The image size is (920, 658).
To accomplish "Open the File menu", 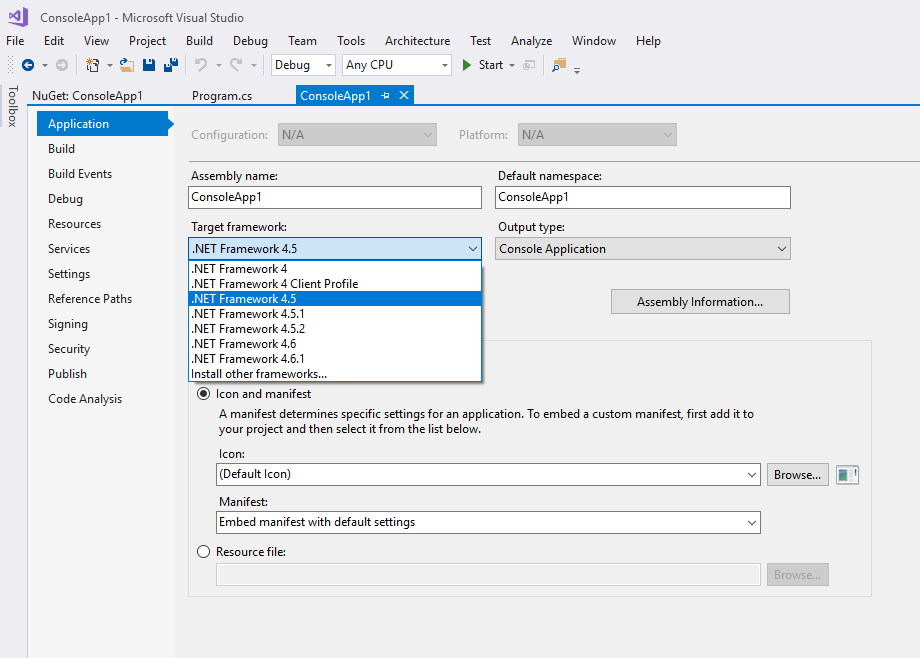I will click(15, 41).
